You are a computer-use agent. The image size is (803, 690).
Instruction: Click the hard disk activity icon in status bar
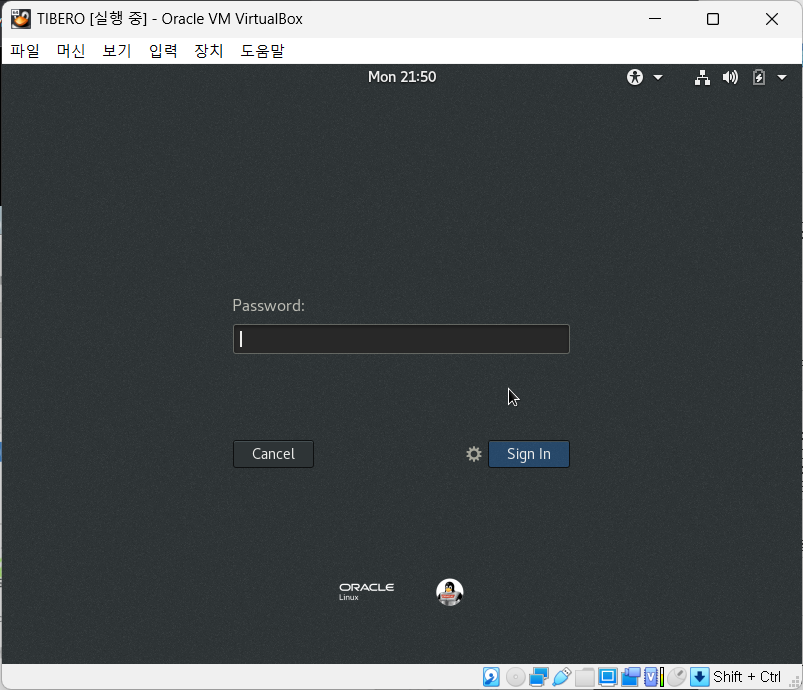point(491,677)
